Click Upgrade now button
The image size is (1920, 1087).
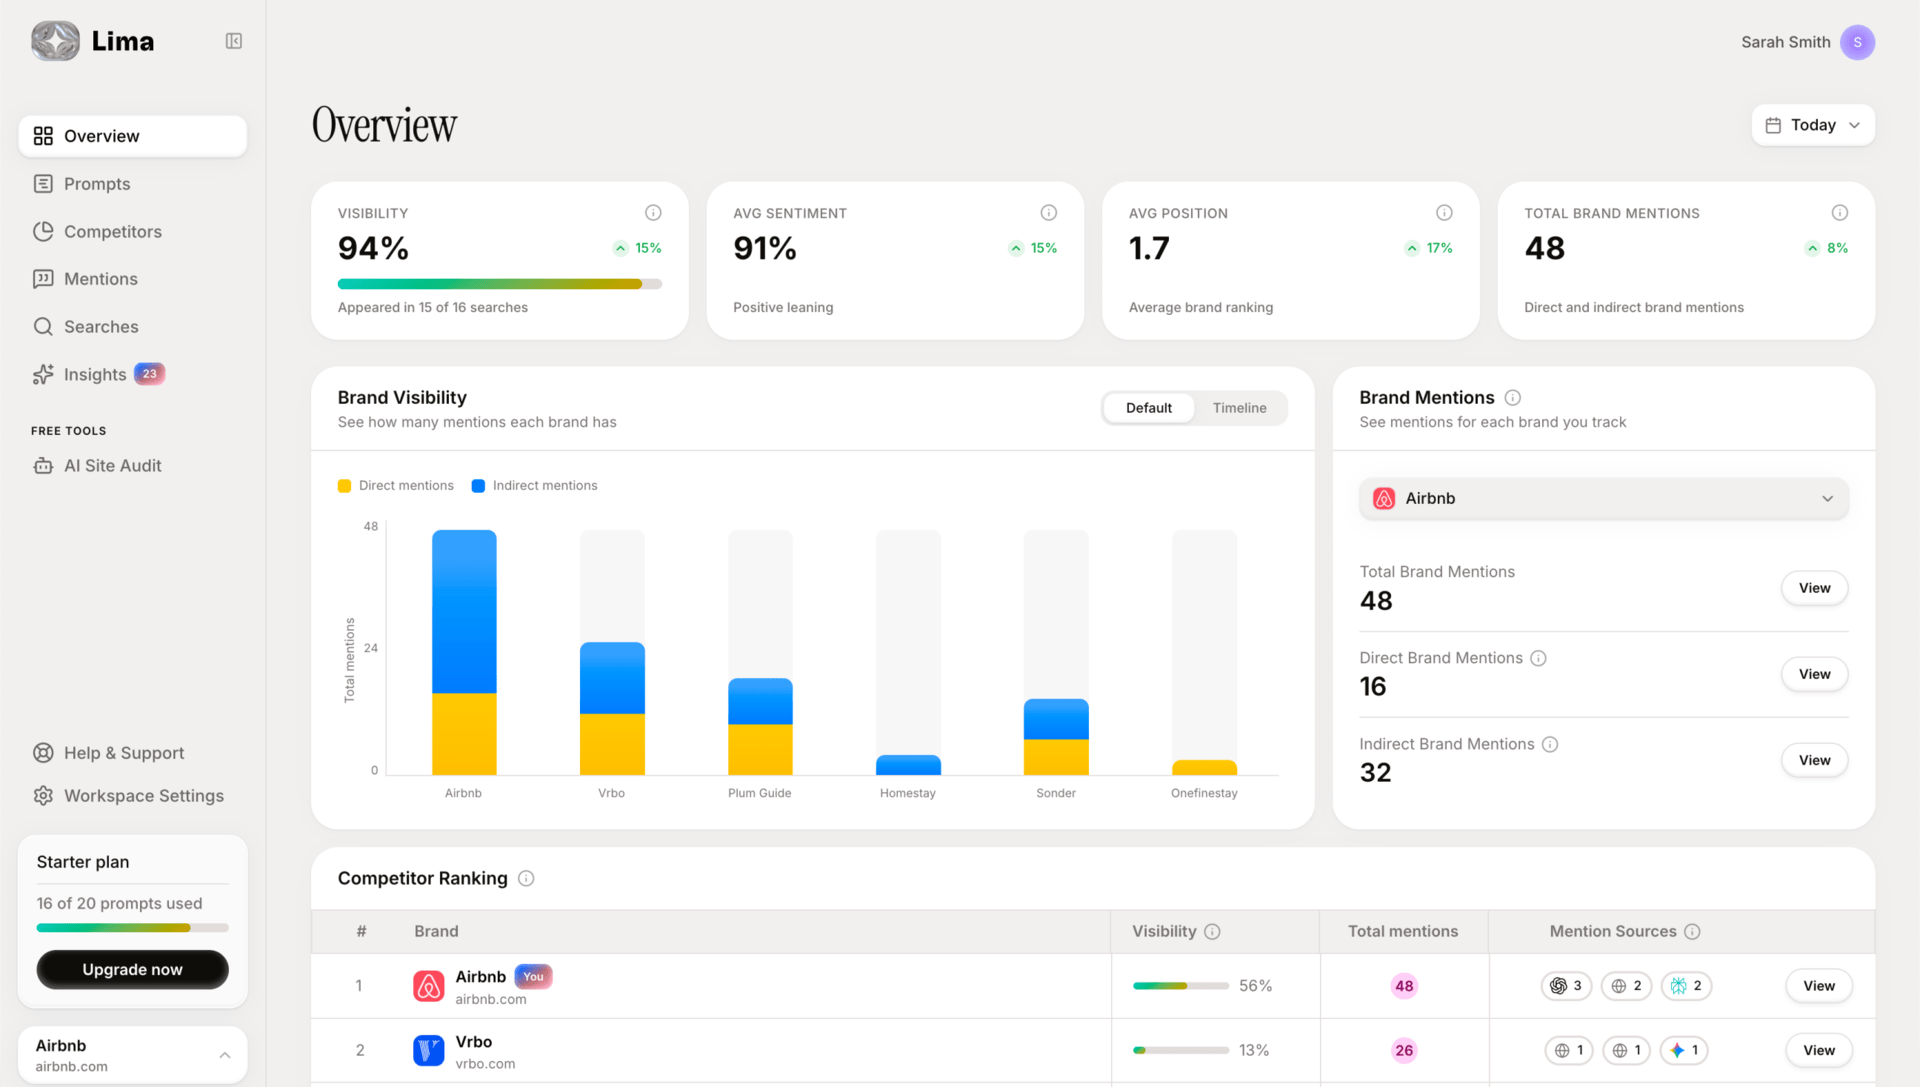[132, 970]
